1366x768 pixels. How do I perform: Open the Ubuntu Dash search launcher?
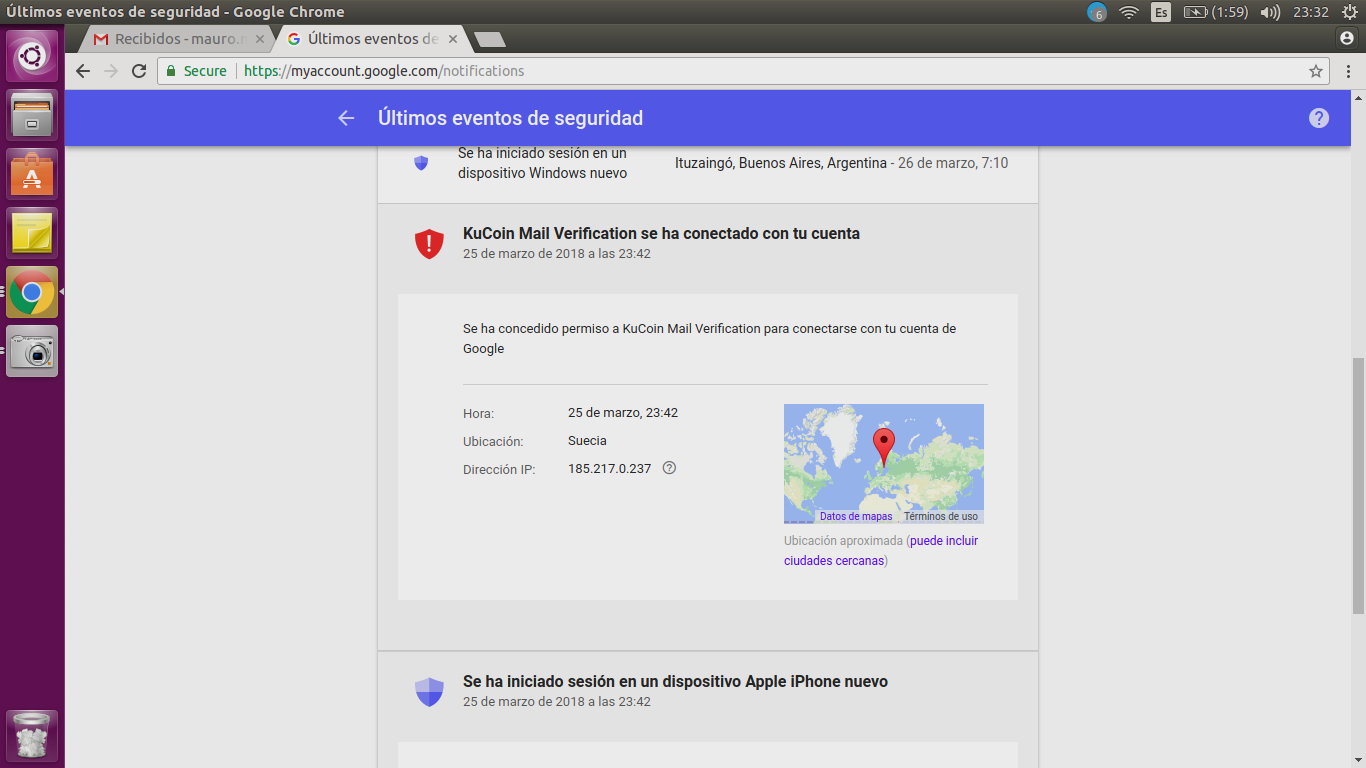click(x=32, y=56)
